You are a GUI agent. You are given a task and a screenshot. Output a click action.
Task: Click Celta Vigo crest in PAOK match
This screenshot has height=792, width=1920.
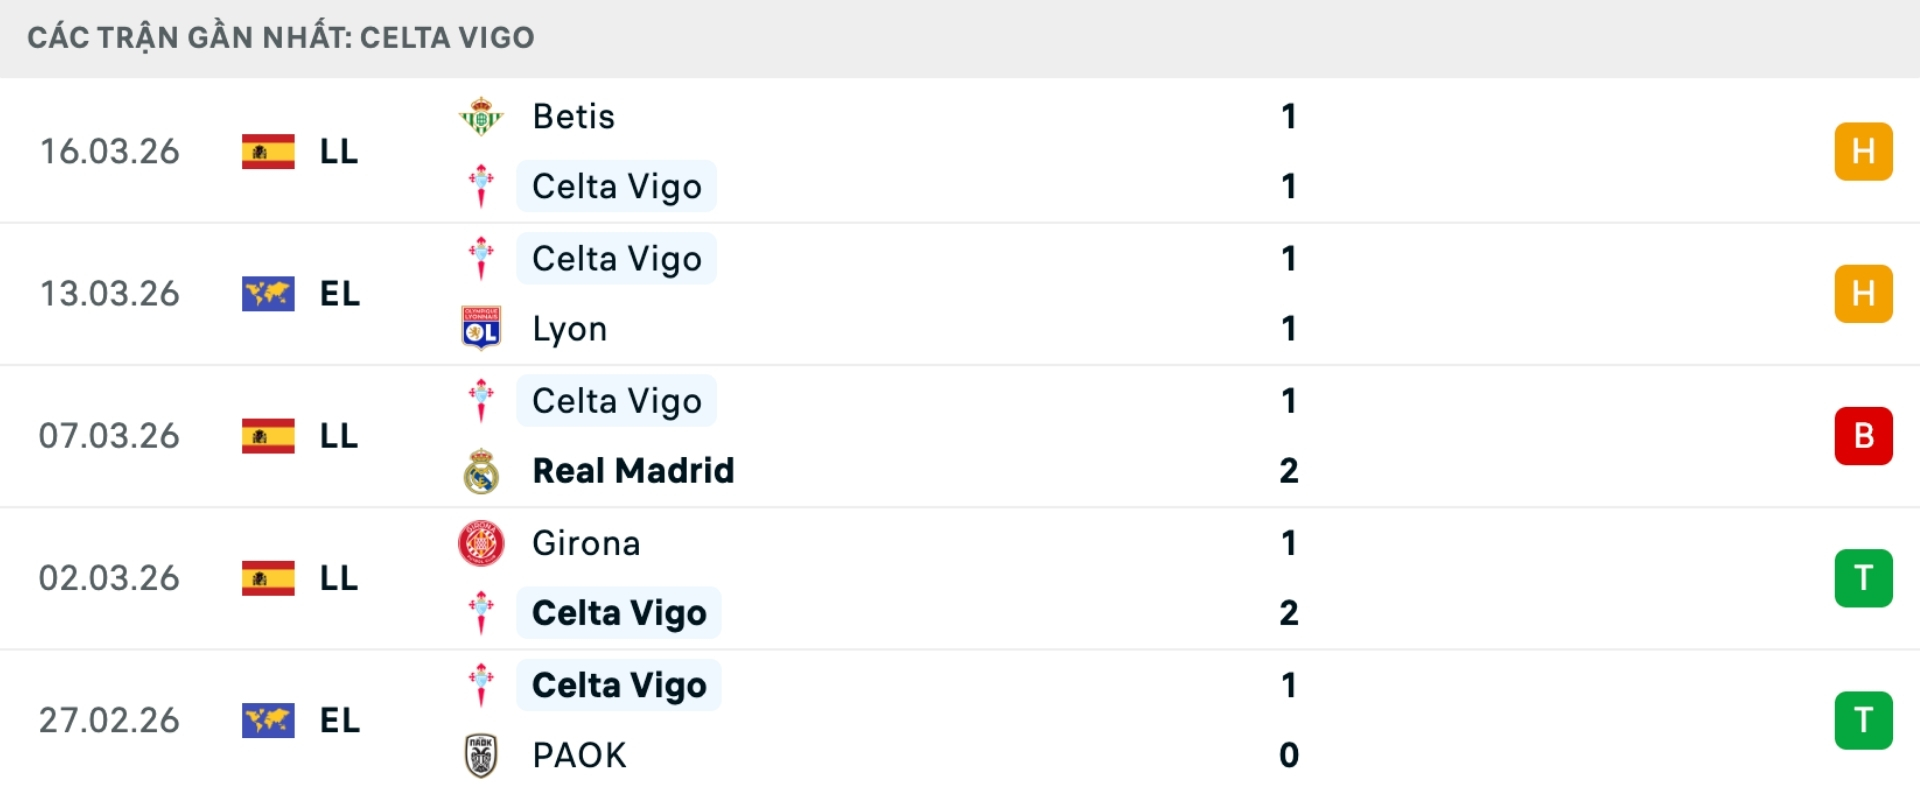click(x=481, y=685)
